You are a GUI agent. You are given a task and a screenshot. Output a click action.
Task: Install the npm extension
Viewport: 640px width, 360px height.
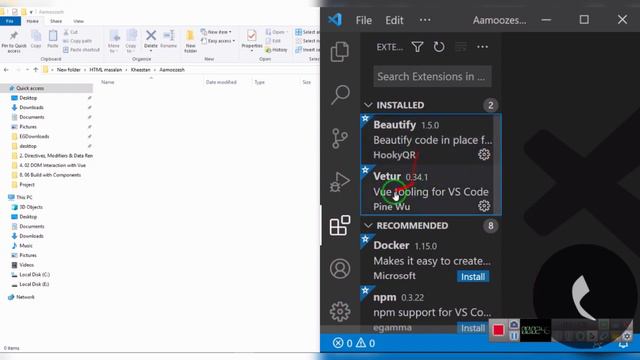coord(473,328)
